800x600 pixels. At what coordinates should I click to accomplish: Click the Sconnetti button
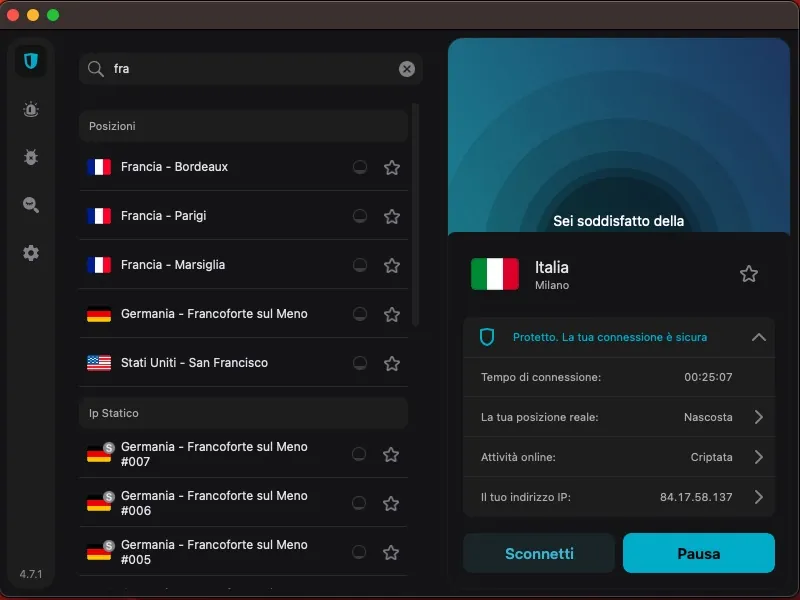point(538,553)
